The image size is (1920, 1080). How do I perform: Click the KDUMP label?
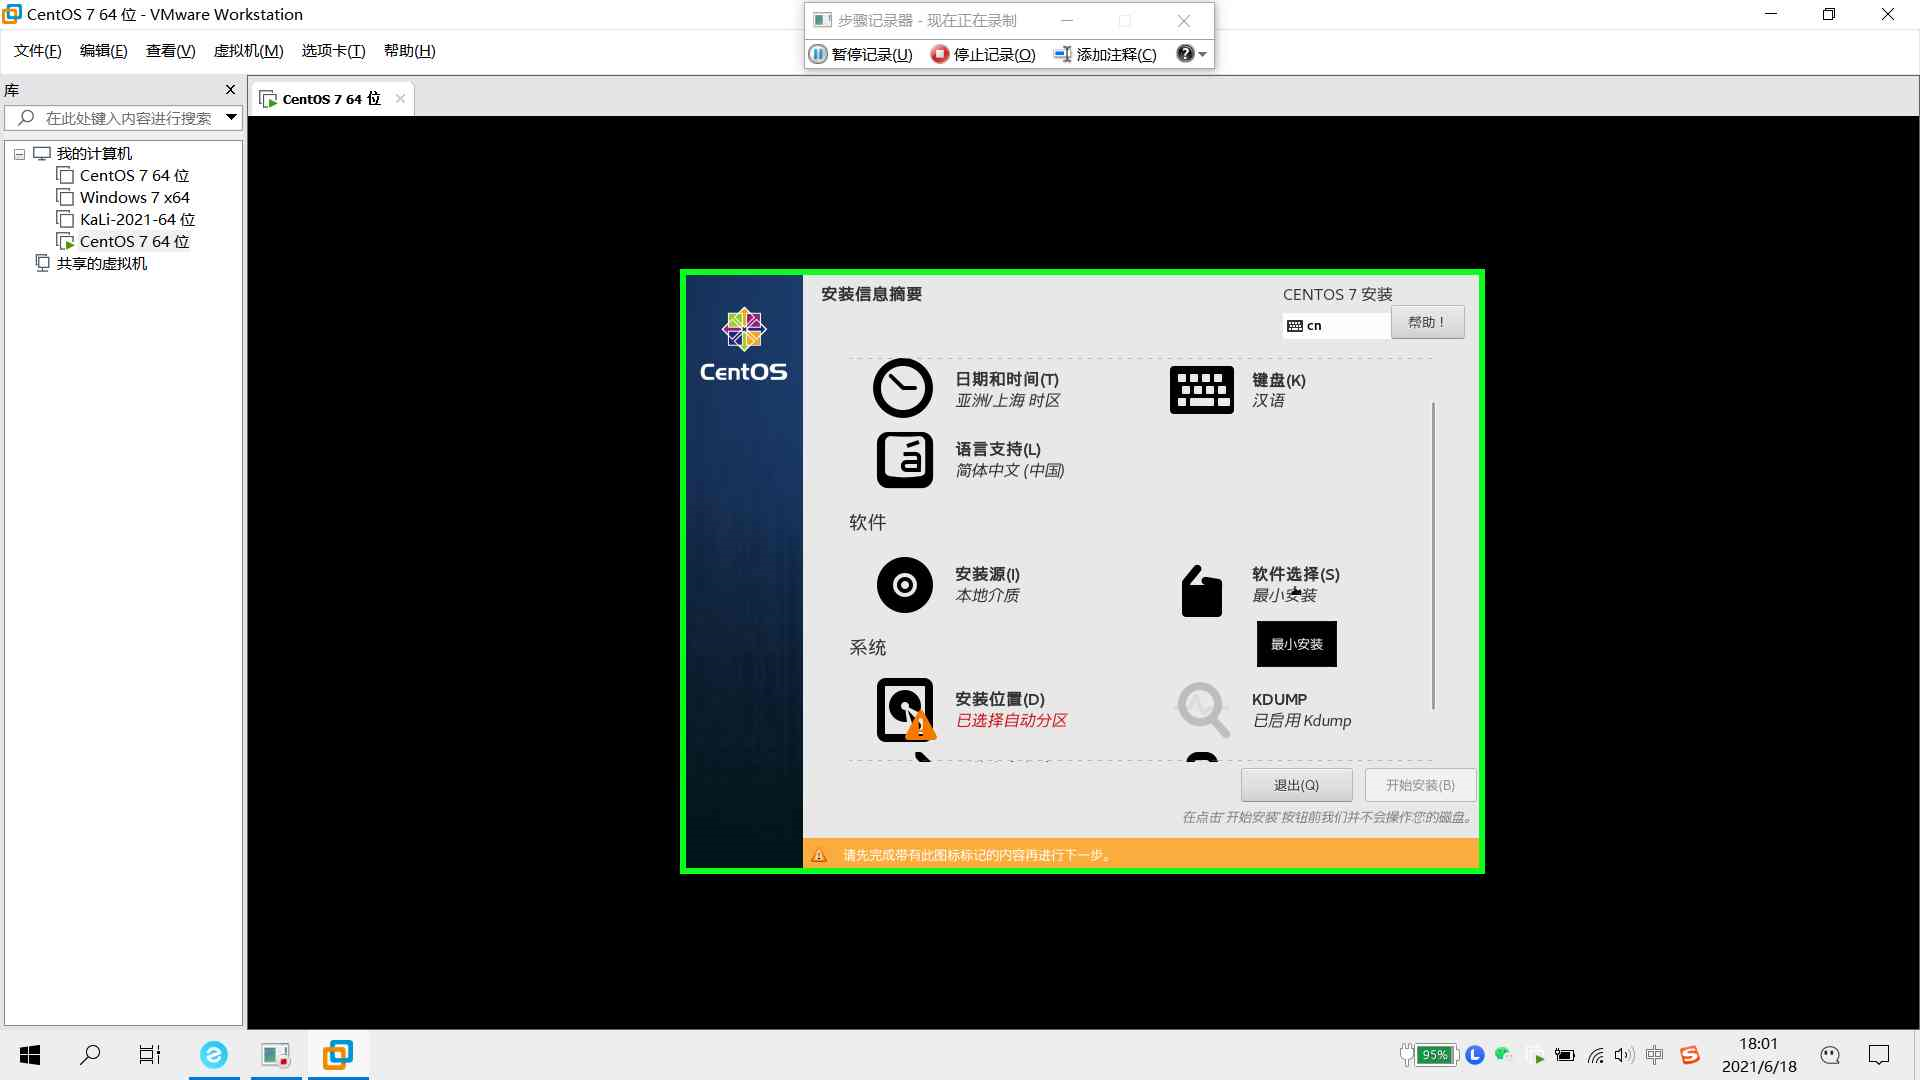(x=1279, y=699)
